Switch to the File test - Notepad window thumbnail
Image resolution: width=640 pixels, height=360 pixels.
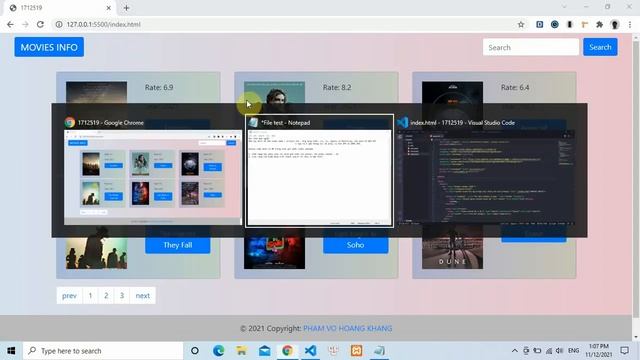point(319,171)
